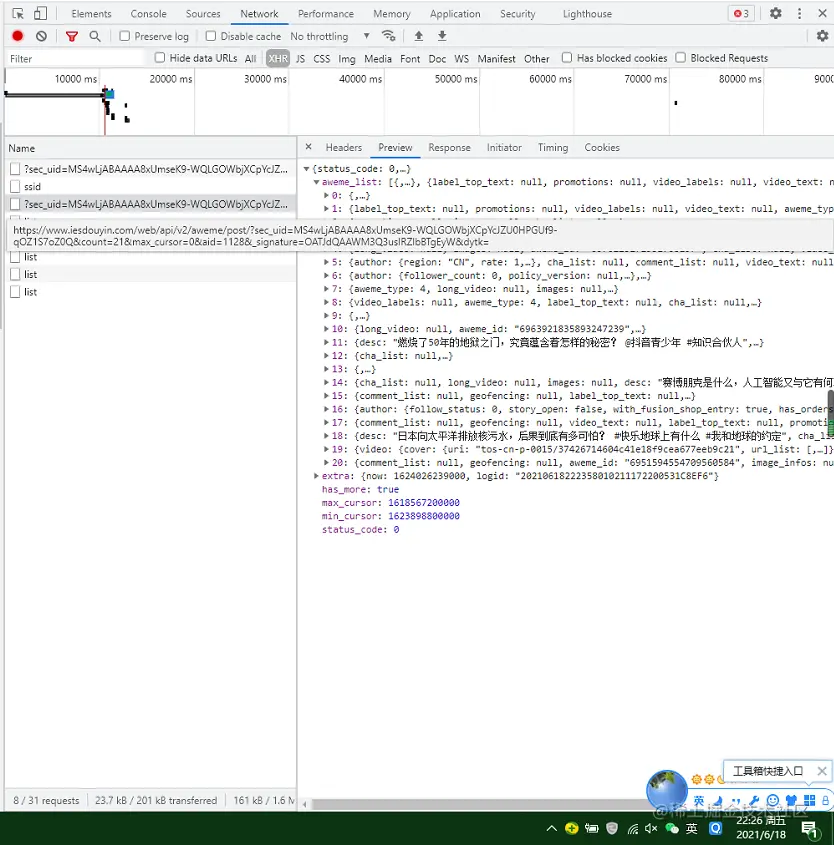Filter requests by Img type
Viewport: 834px width, 845px height.
(x=347, y=58)
